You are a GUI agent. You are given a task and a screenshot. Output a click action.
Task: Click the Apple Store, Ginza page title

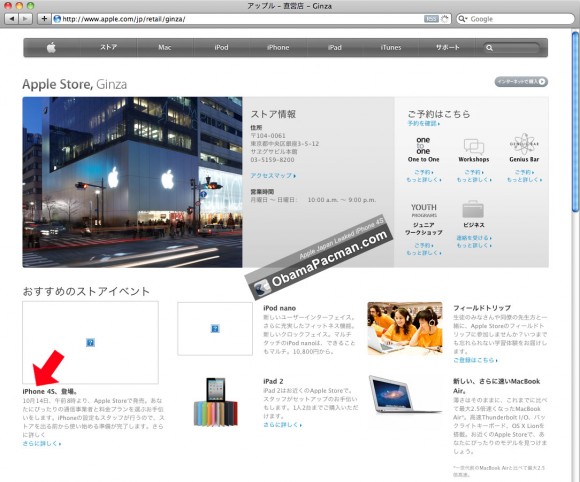74,84
